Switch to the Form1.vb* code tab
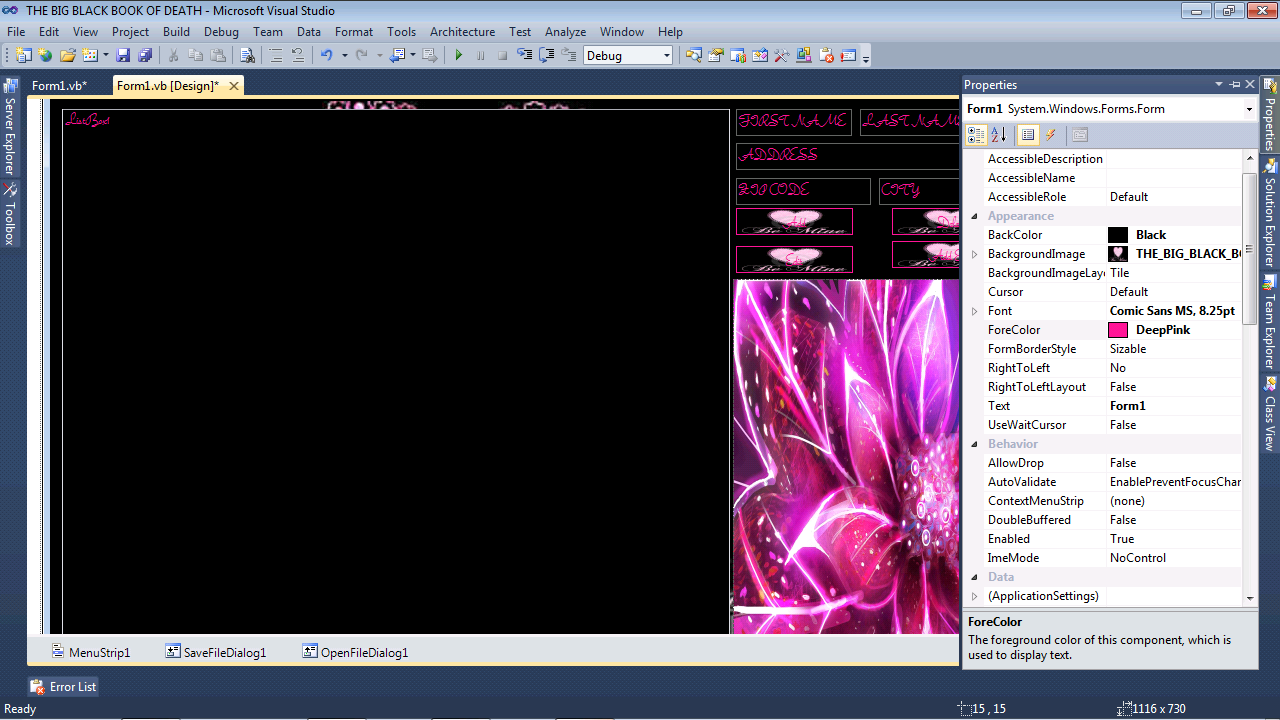The height and width of the screenshot is (720, 1280). [x=59, y=86]
